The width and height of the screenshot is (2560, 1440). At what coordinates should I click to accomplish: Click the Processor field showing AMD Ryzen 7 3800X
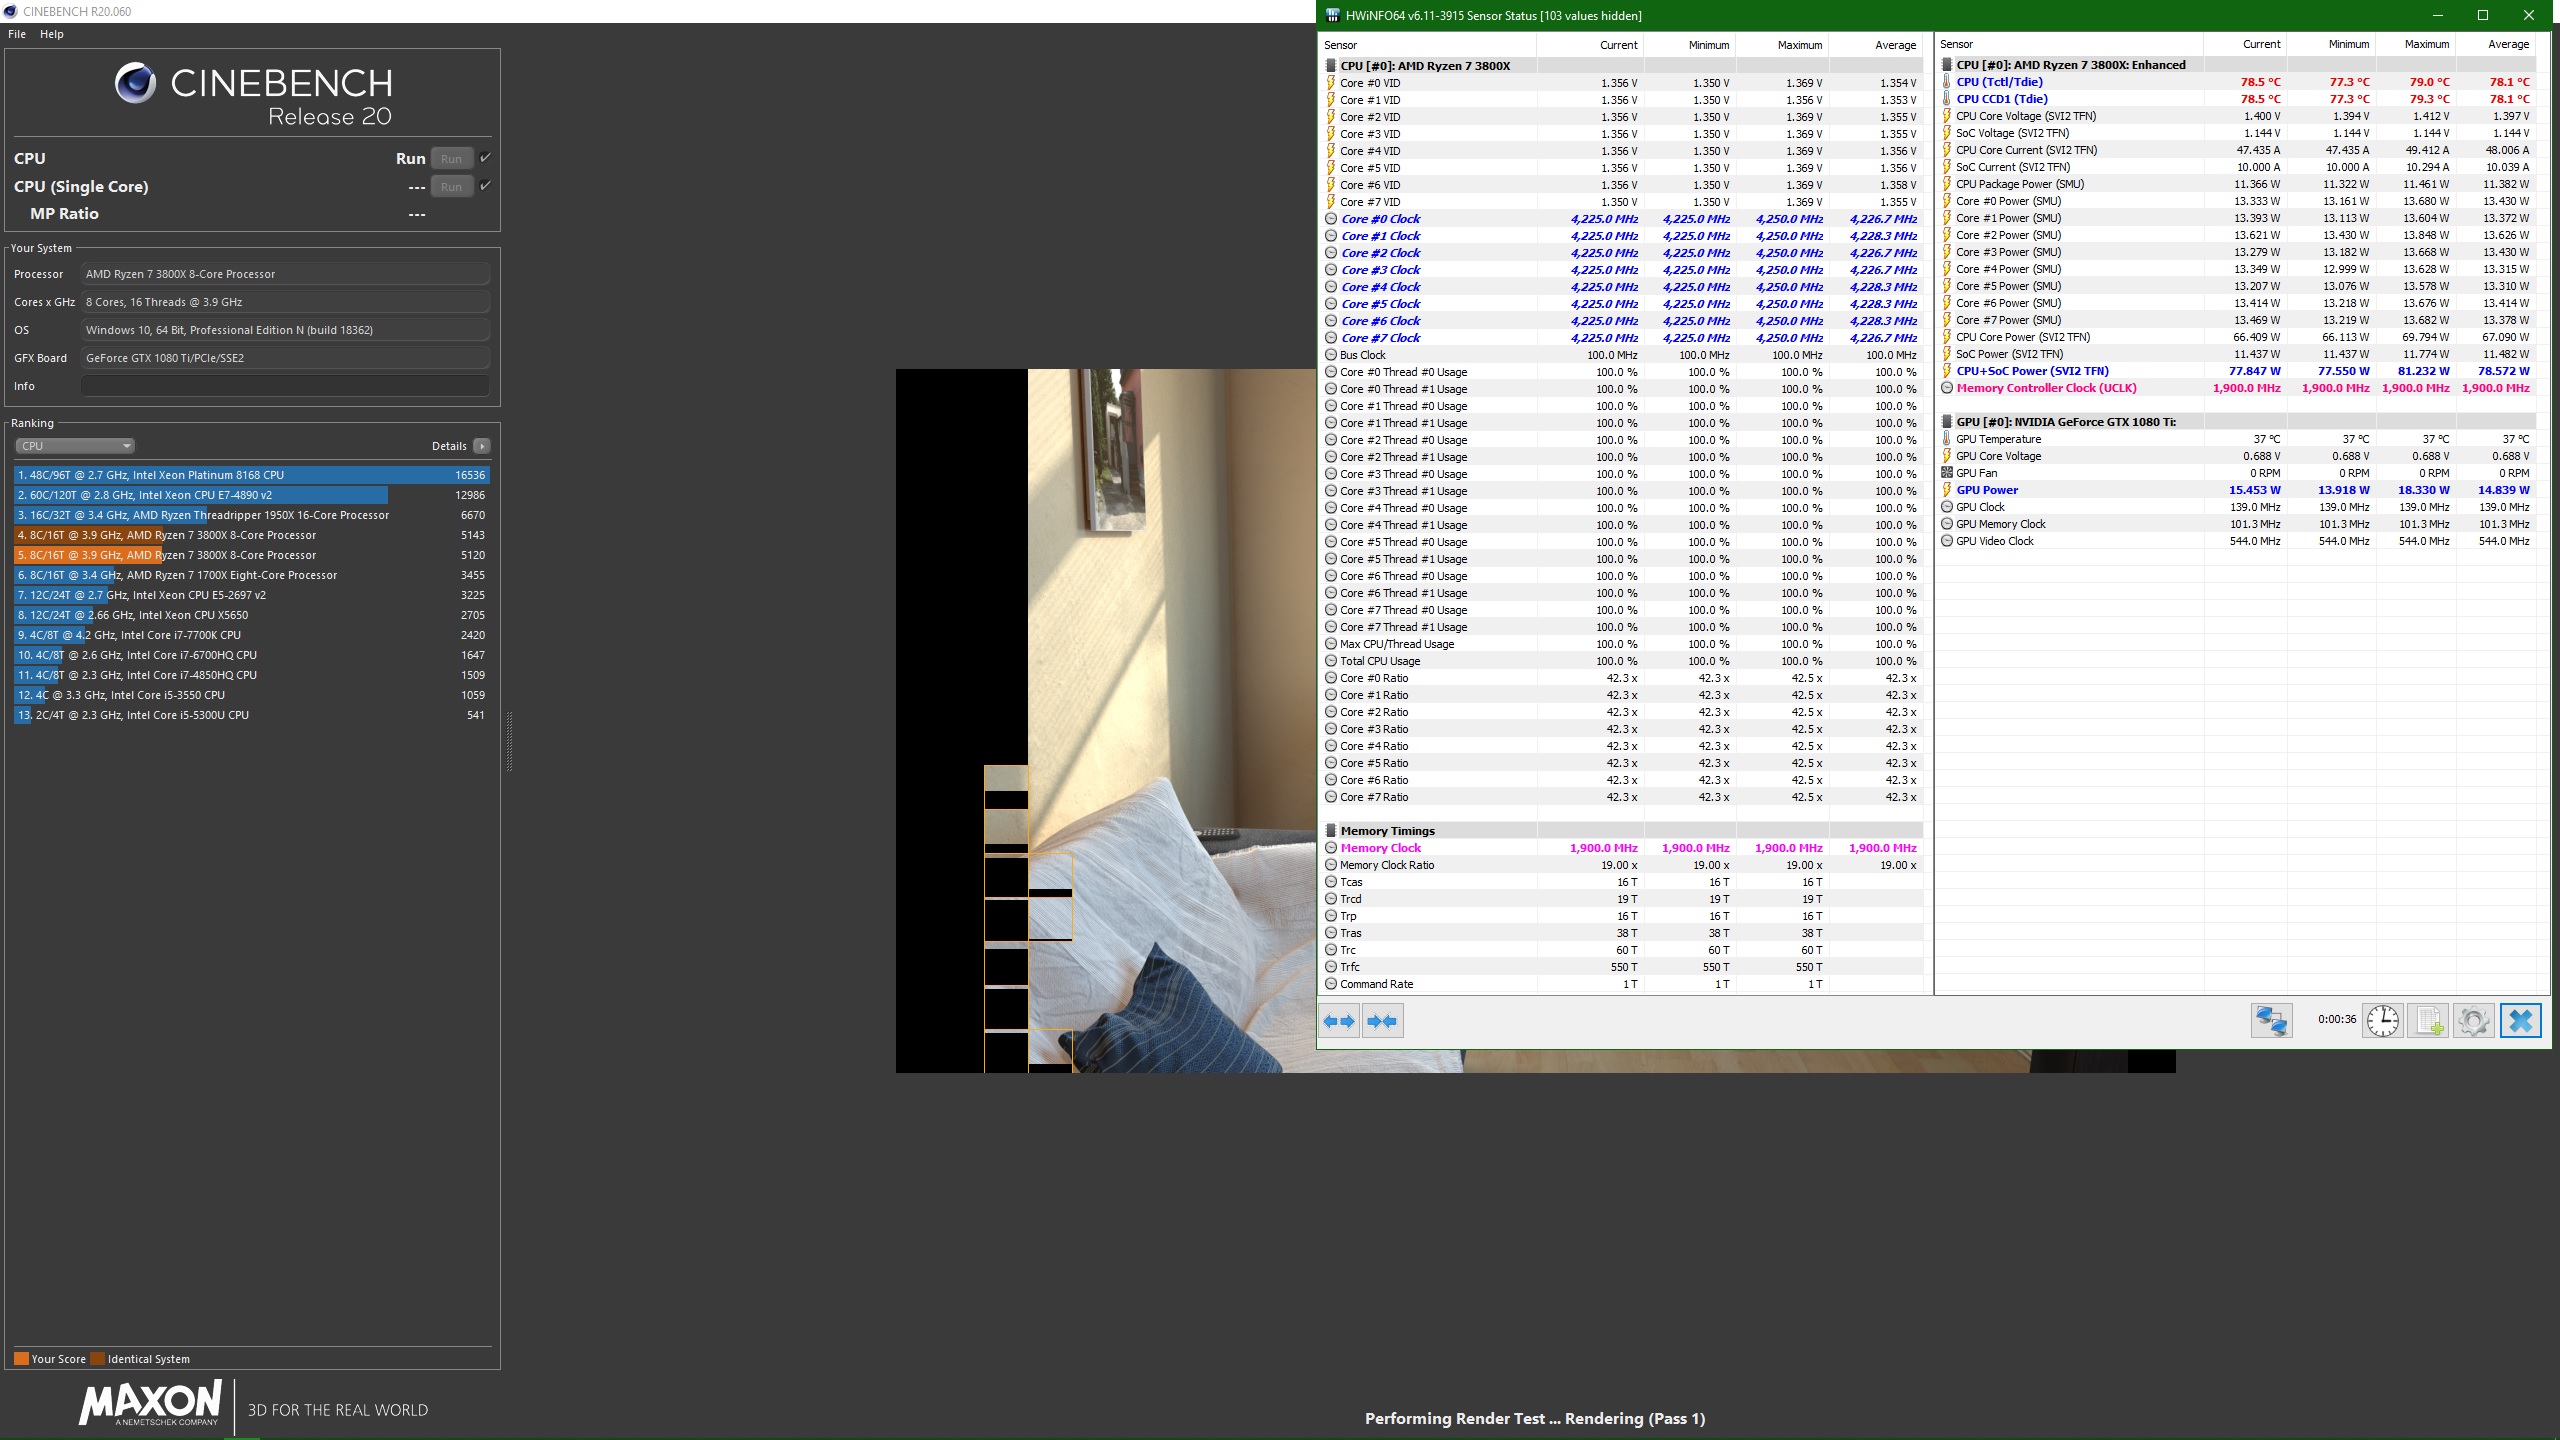[x=285, y=274]
